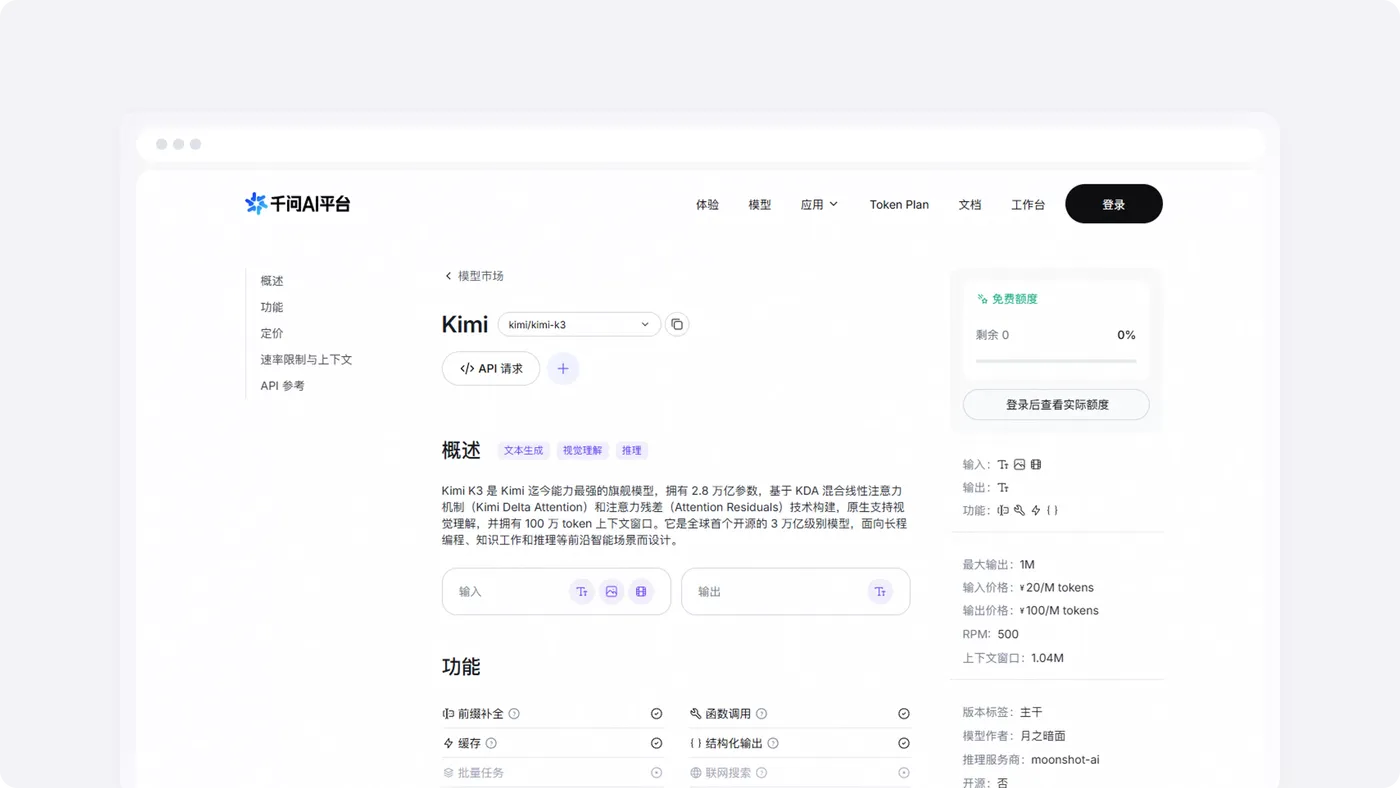Click the 文本生成 tag
Viewport: 1400px width, 788px height.
(x=523, y=451)
